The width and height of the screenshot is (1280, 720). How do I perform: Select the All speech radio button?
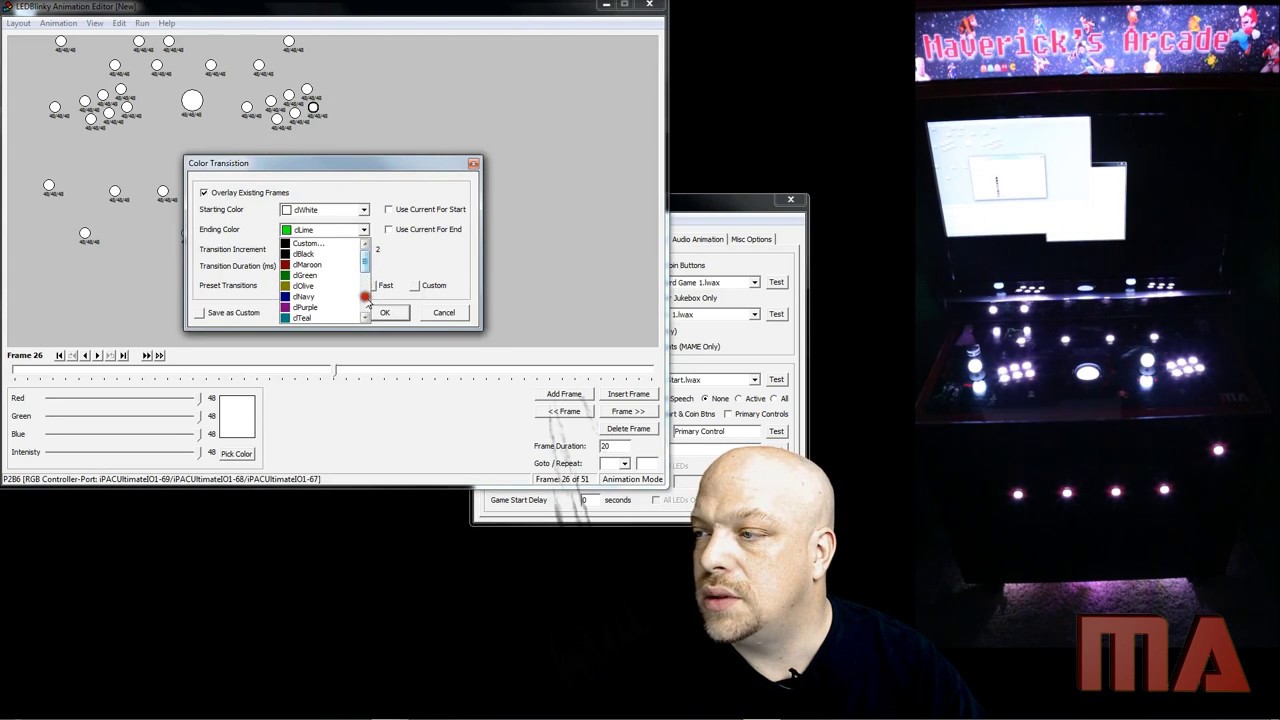(773, 398)
